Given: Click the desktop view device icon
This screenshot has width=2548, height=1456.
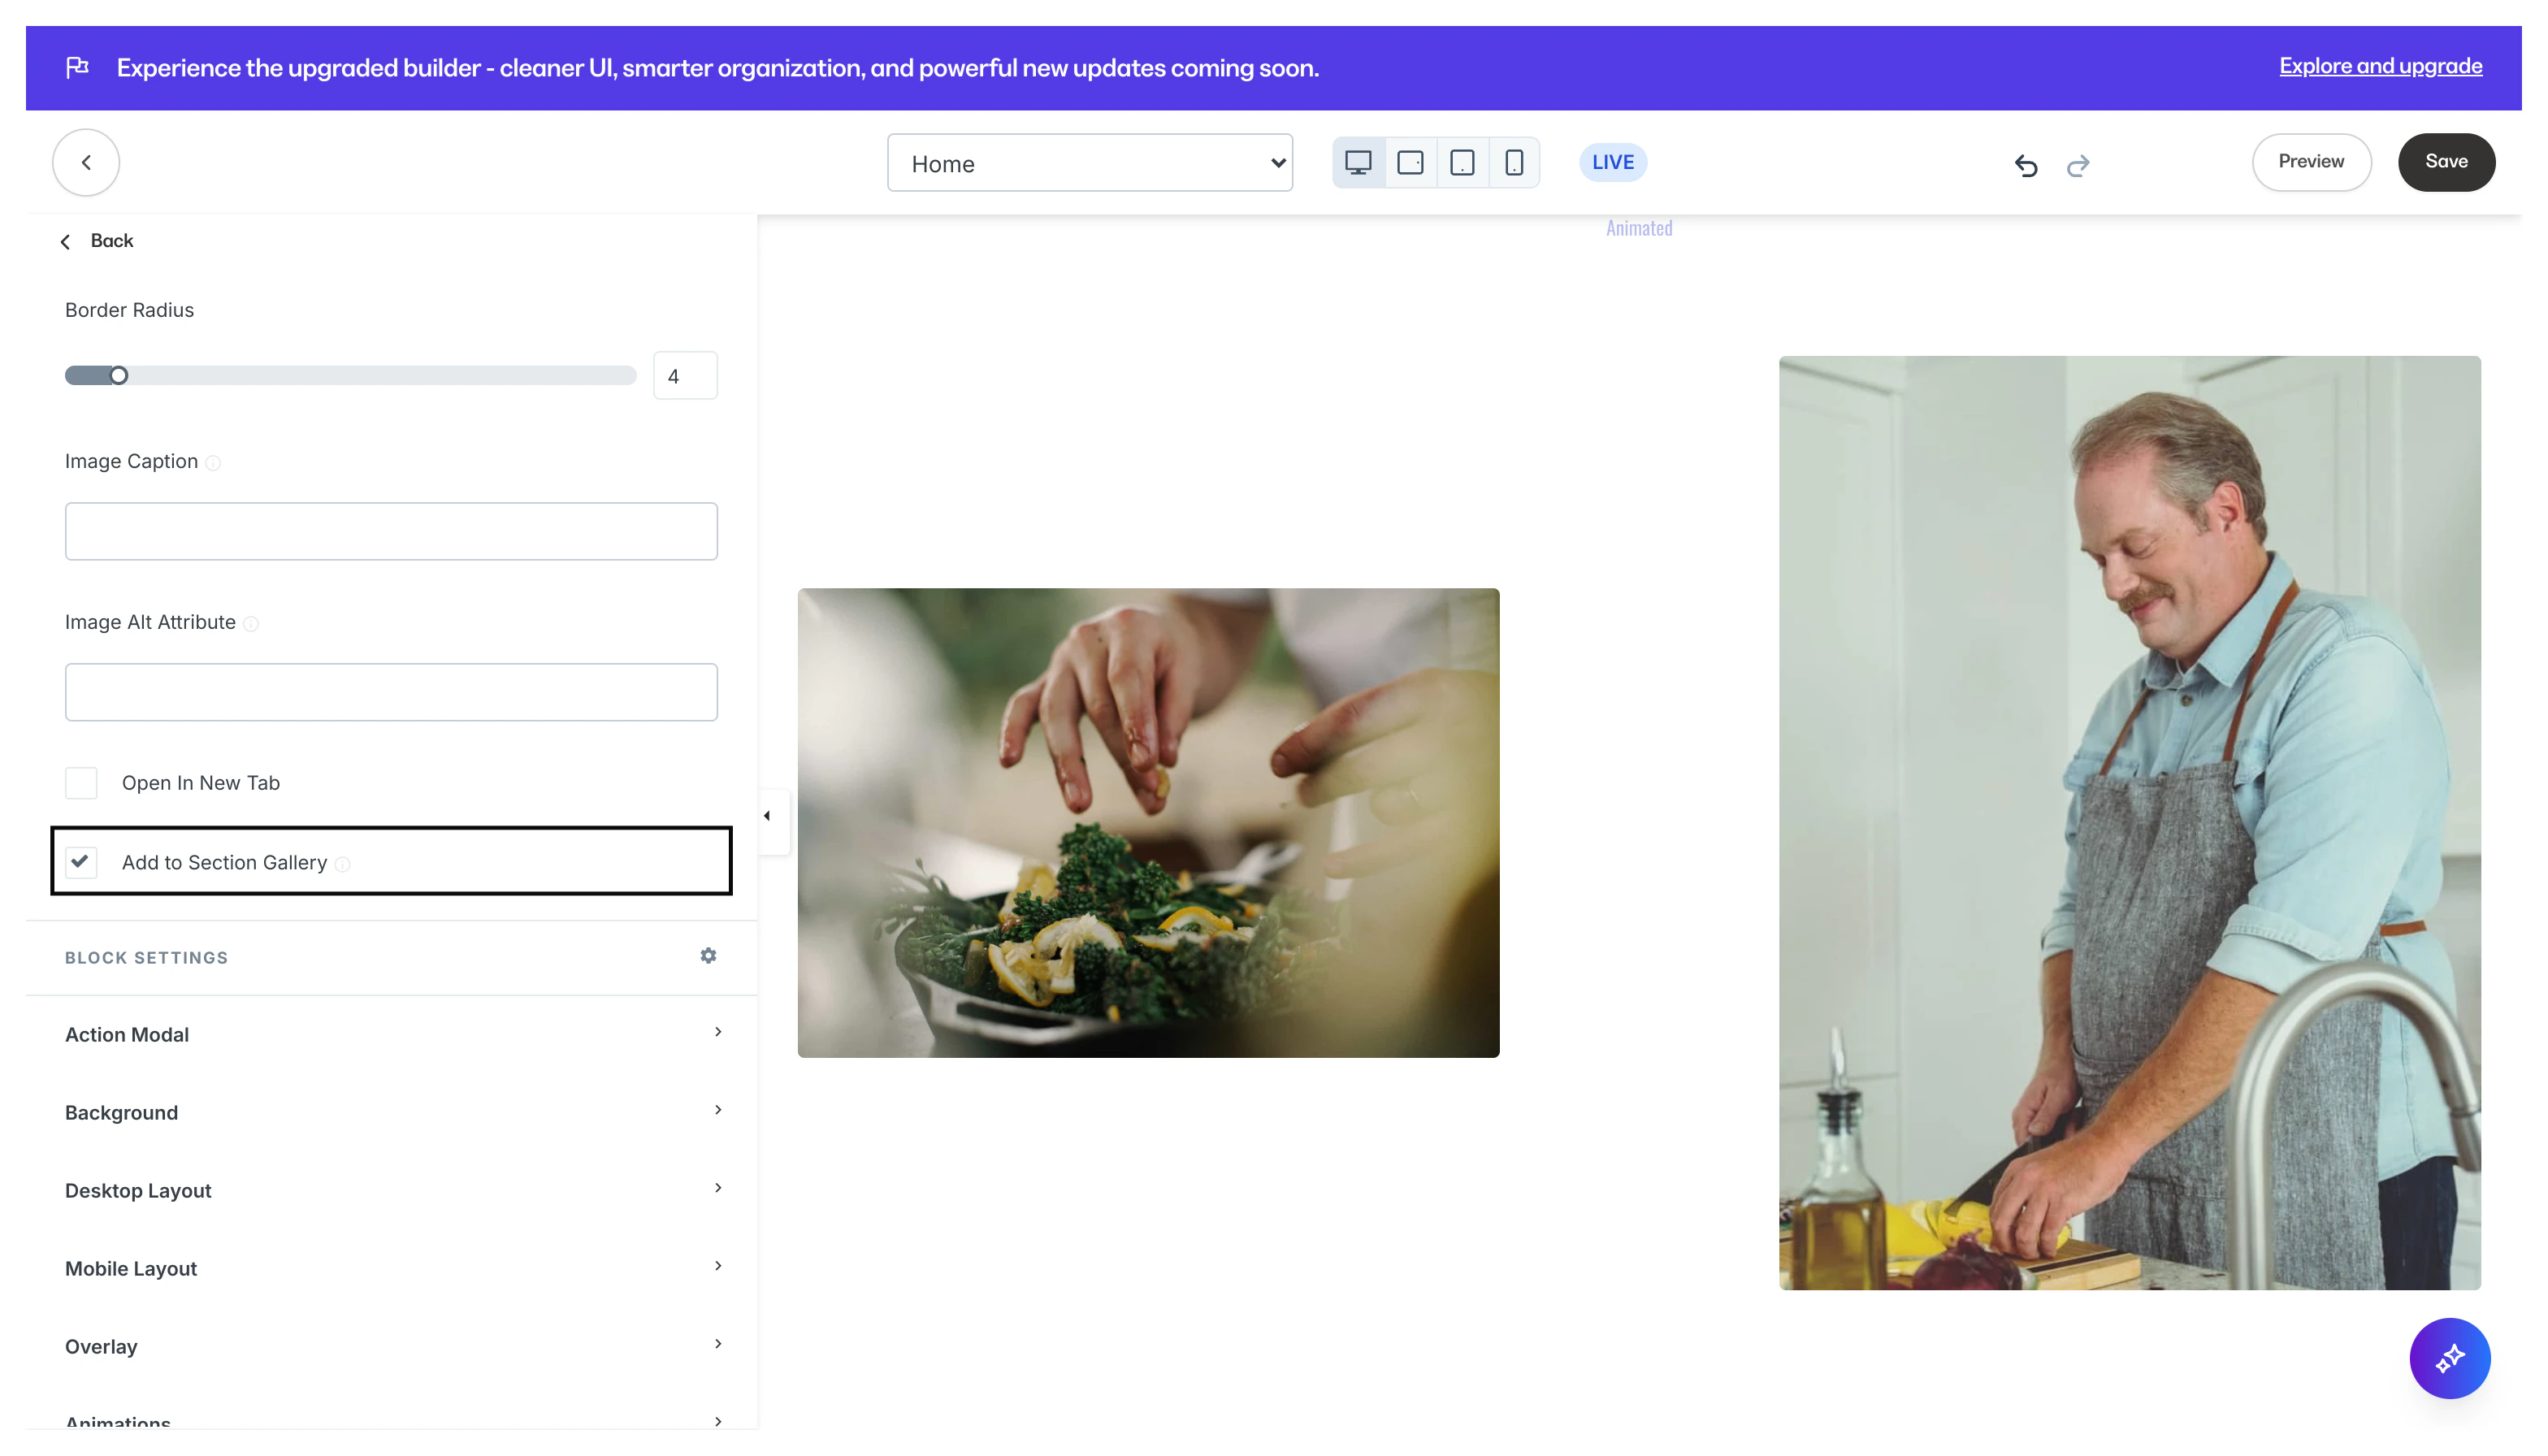Looking at the screenshot, I should pos(1358,163).
